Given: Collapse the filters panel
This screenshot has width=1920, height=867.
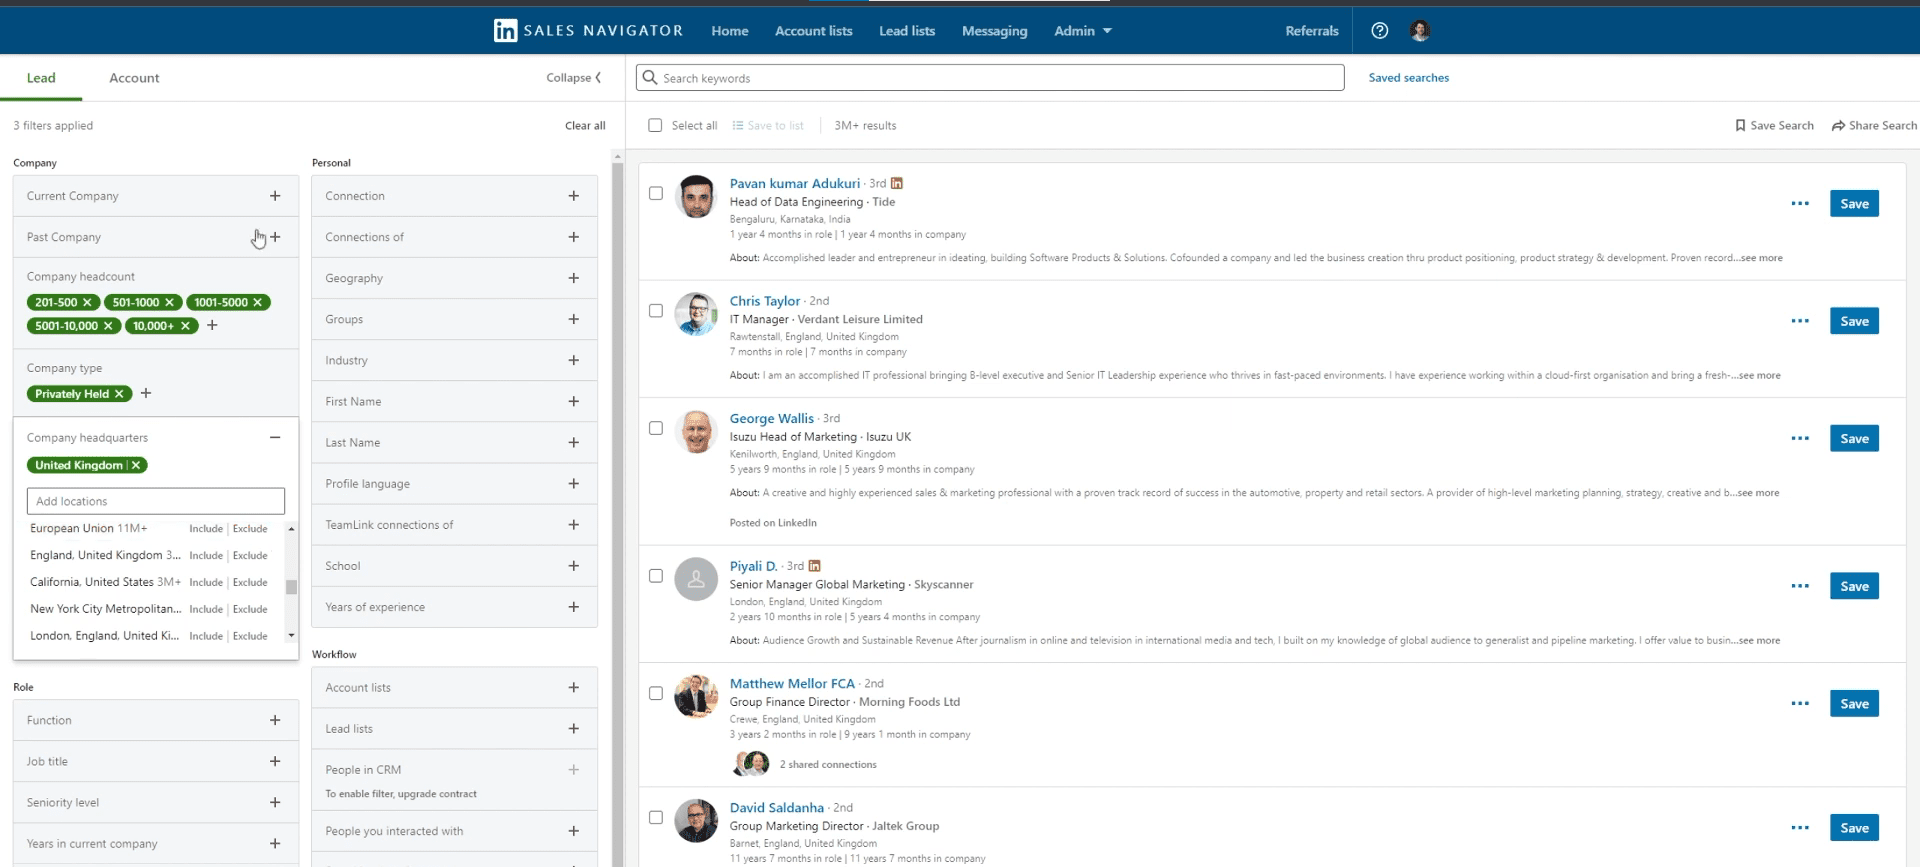Looking at the screenshot, I should click(x=574, y=78).
